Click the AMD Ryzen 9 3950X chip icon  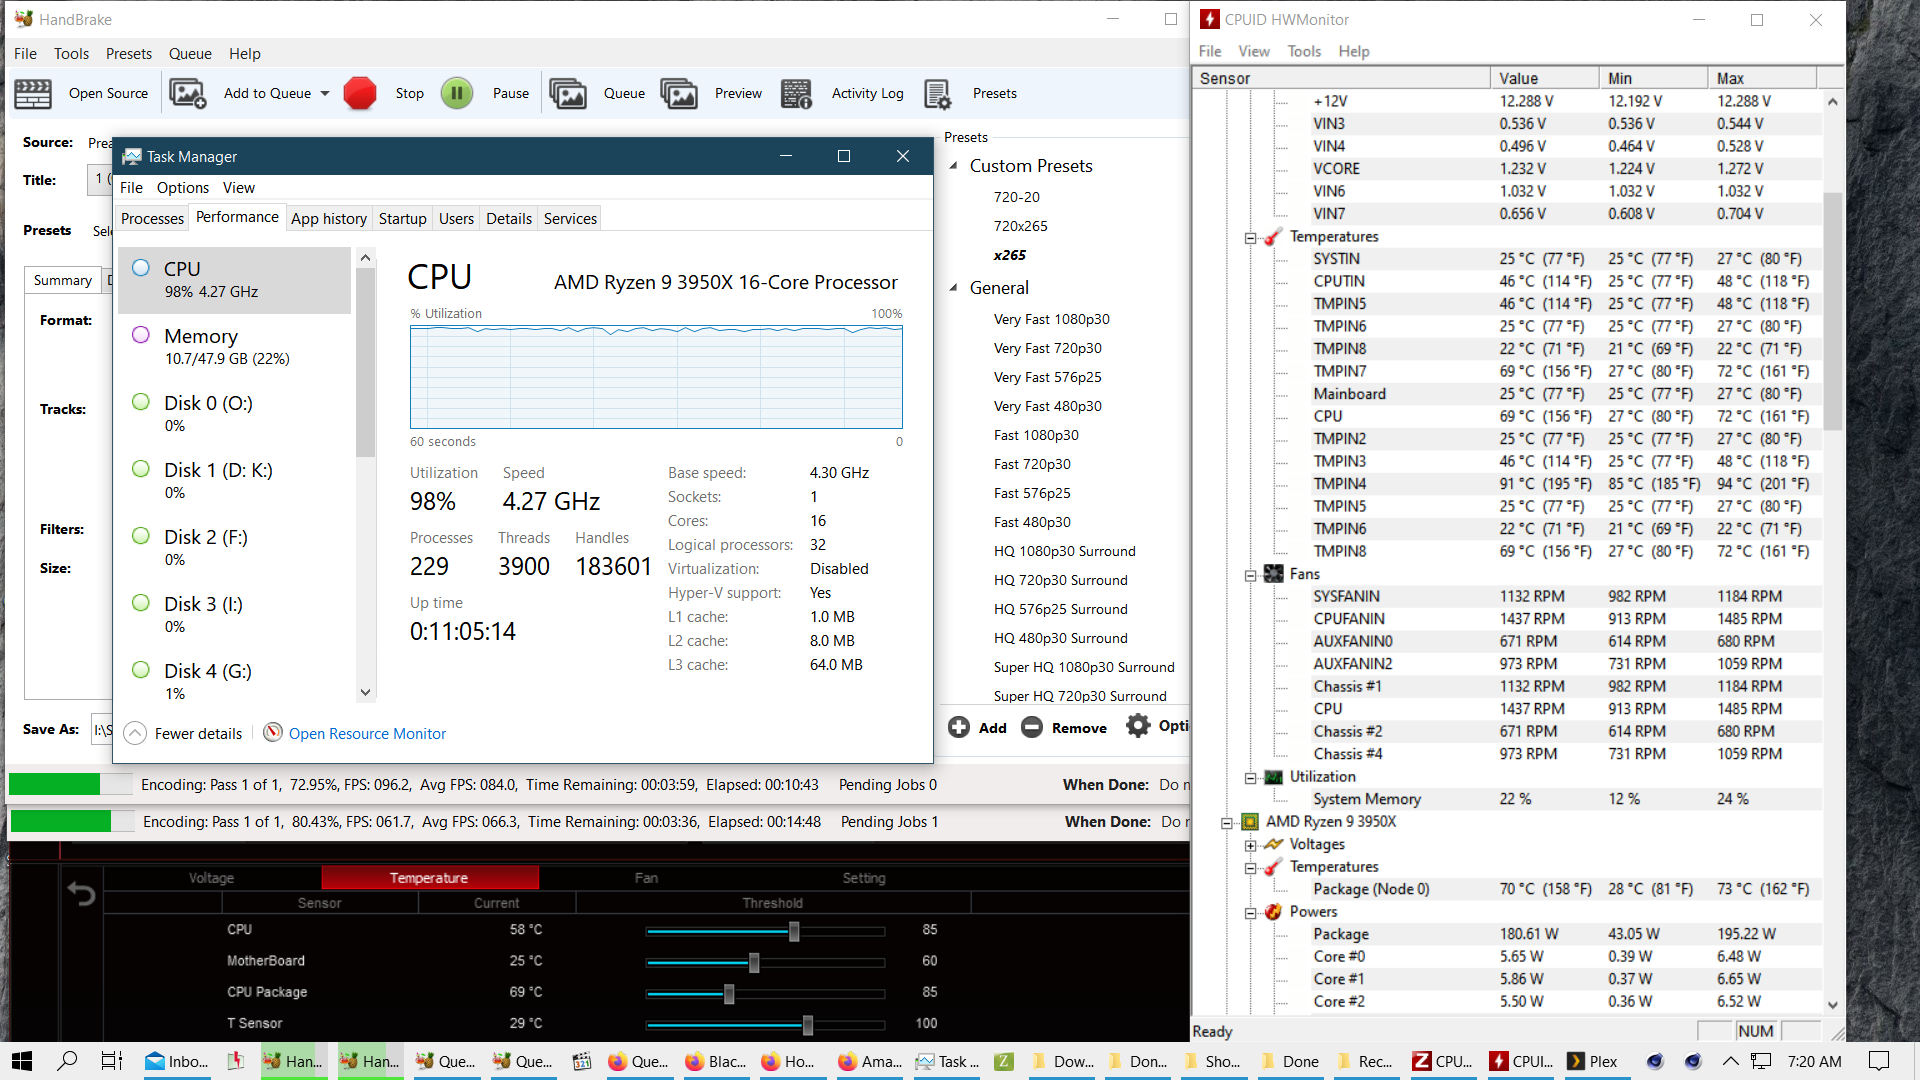[1250, 822]
